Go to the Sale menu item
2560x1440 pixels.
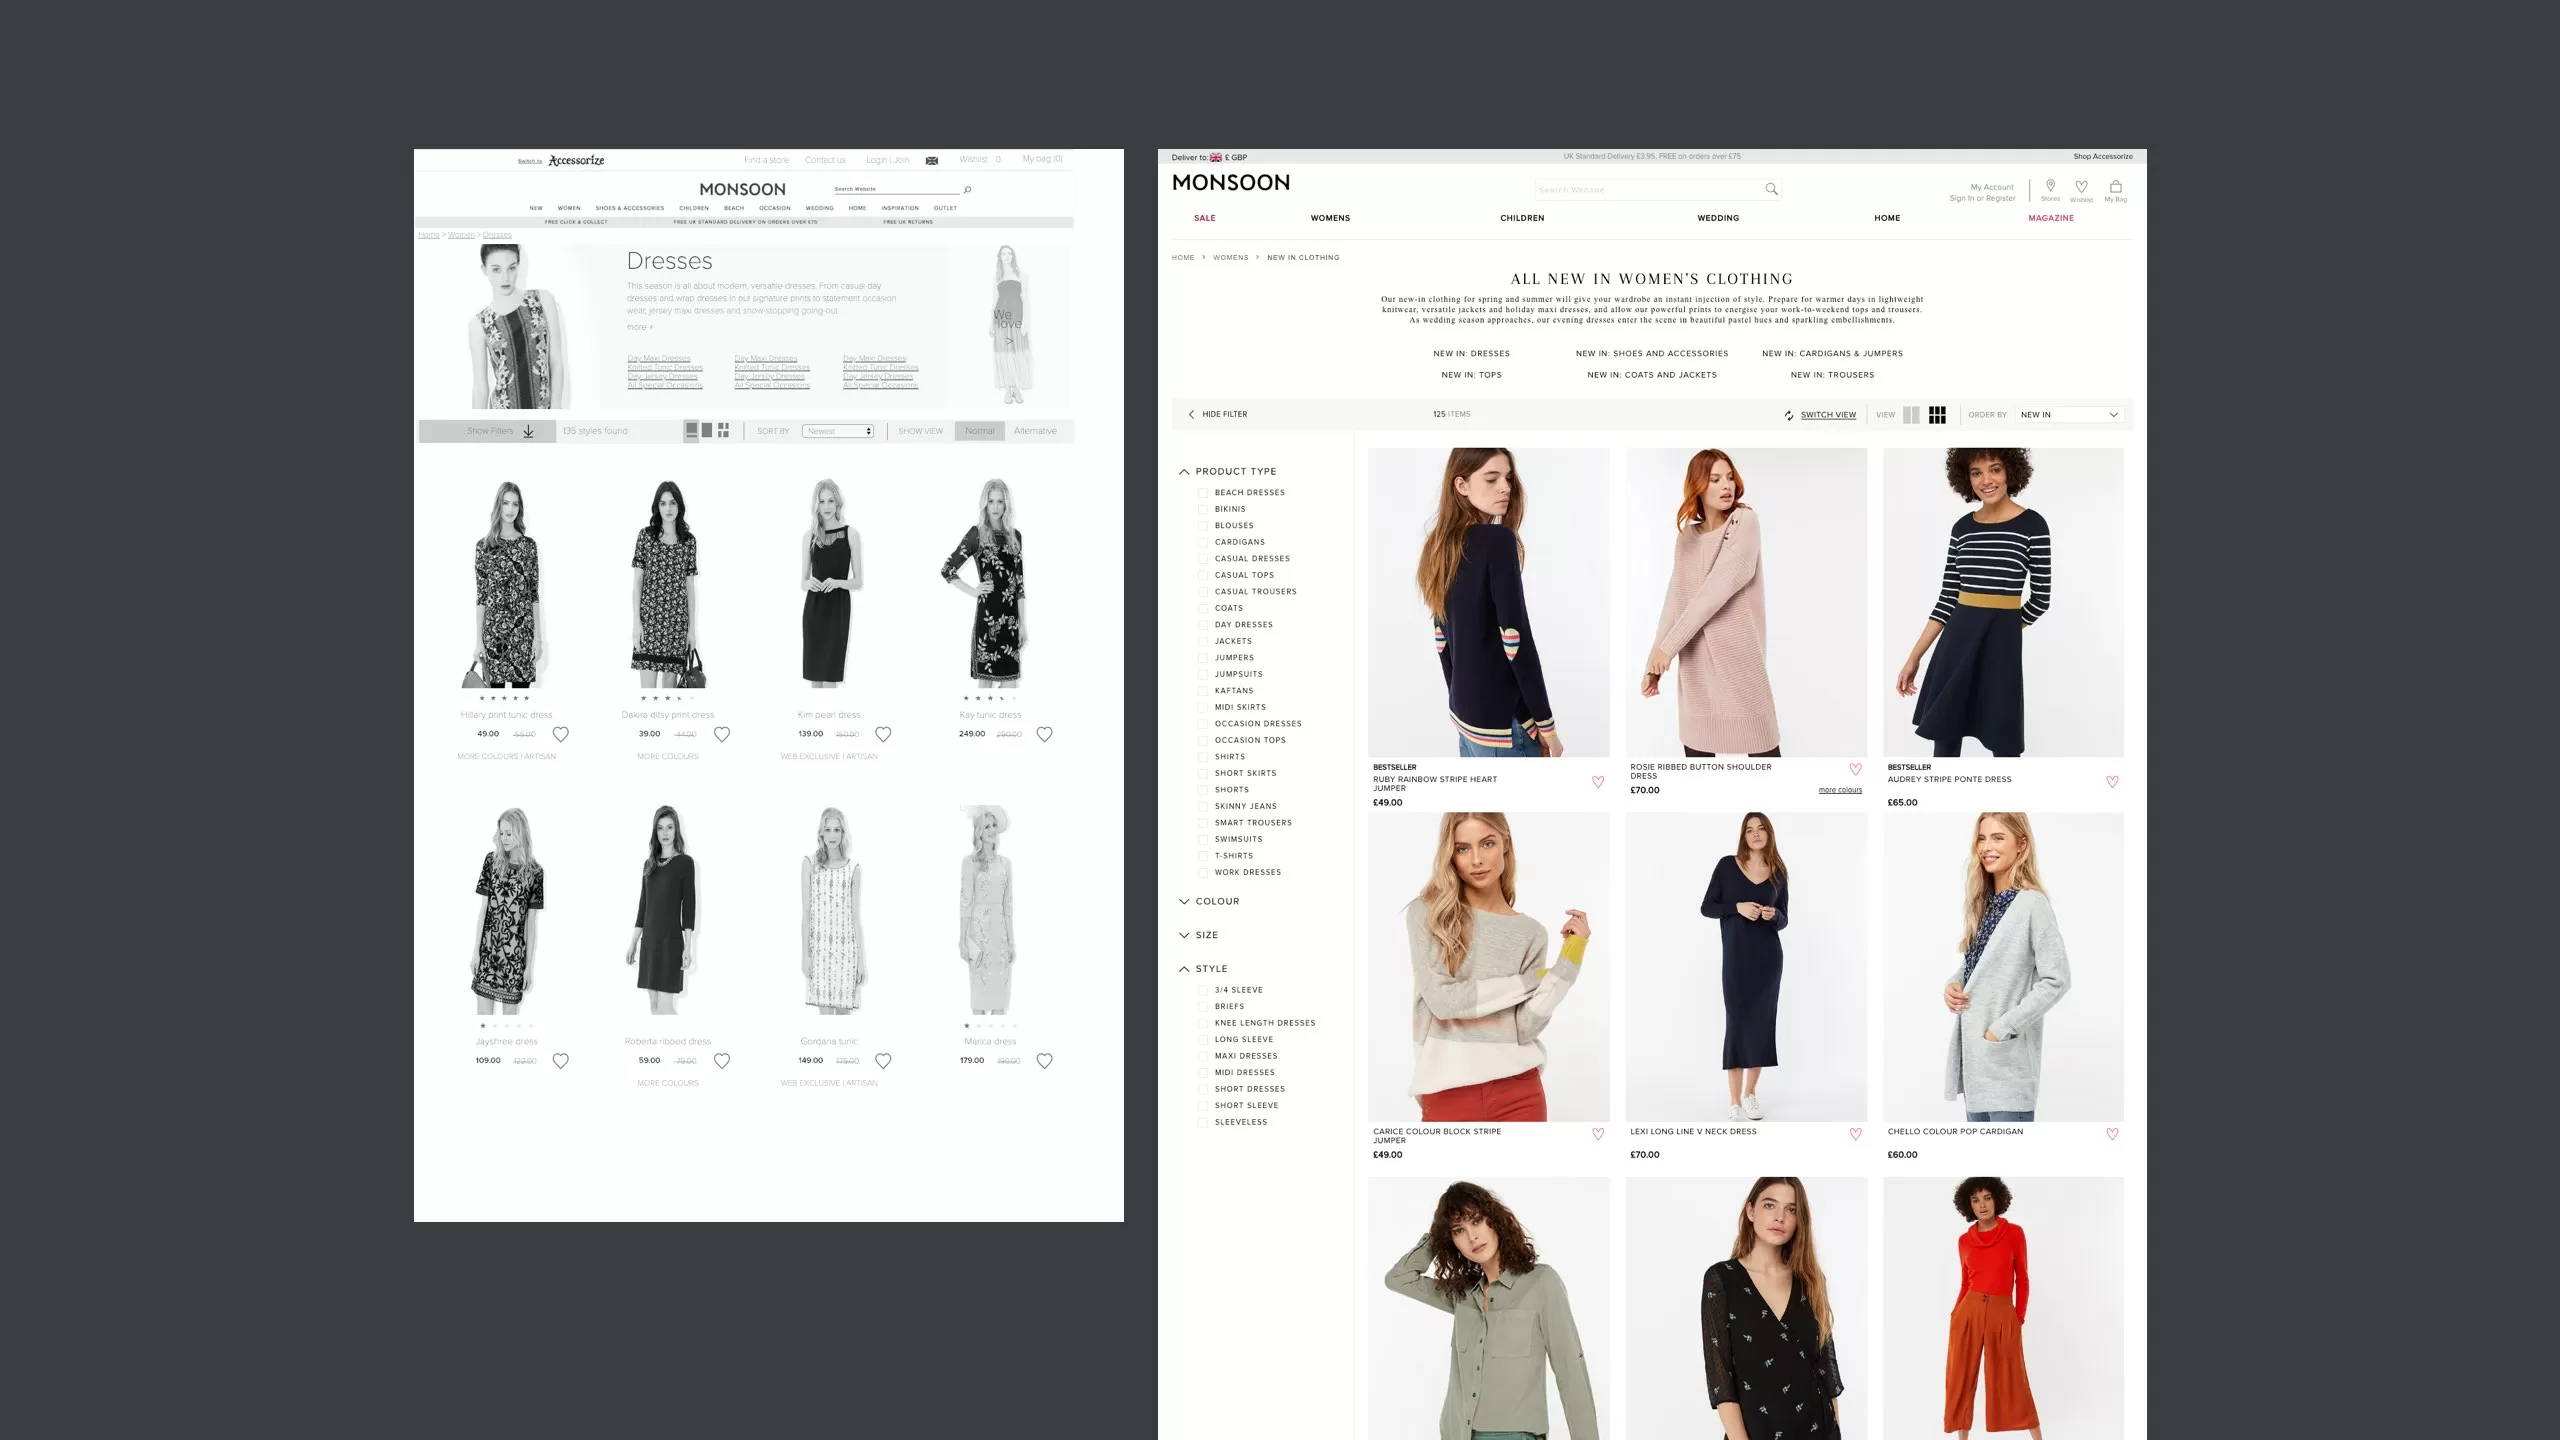coord(1204,218)
